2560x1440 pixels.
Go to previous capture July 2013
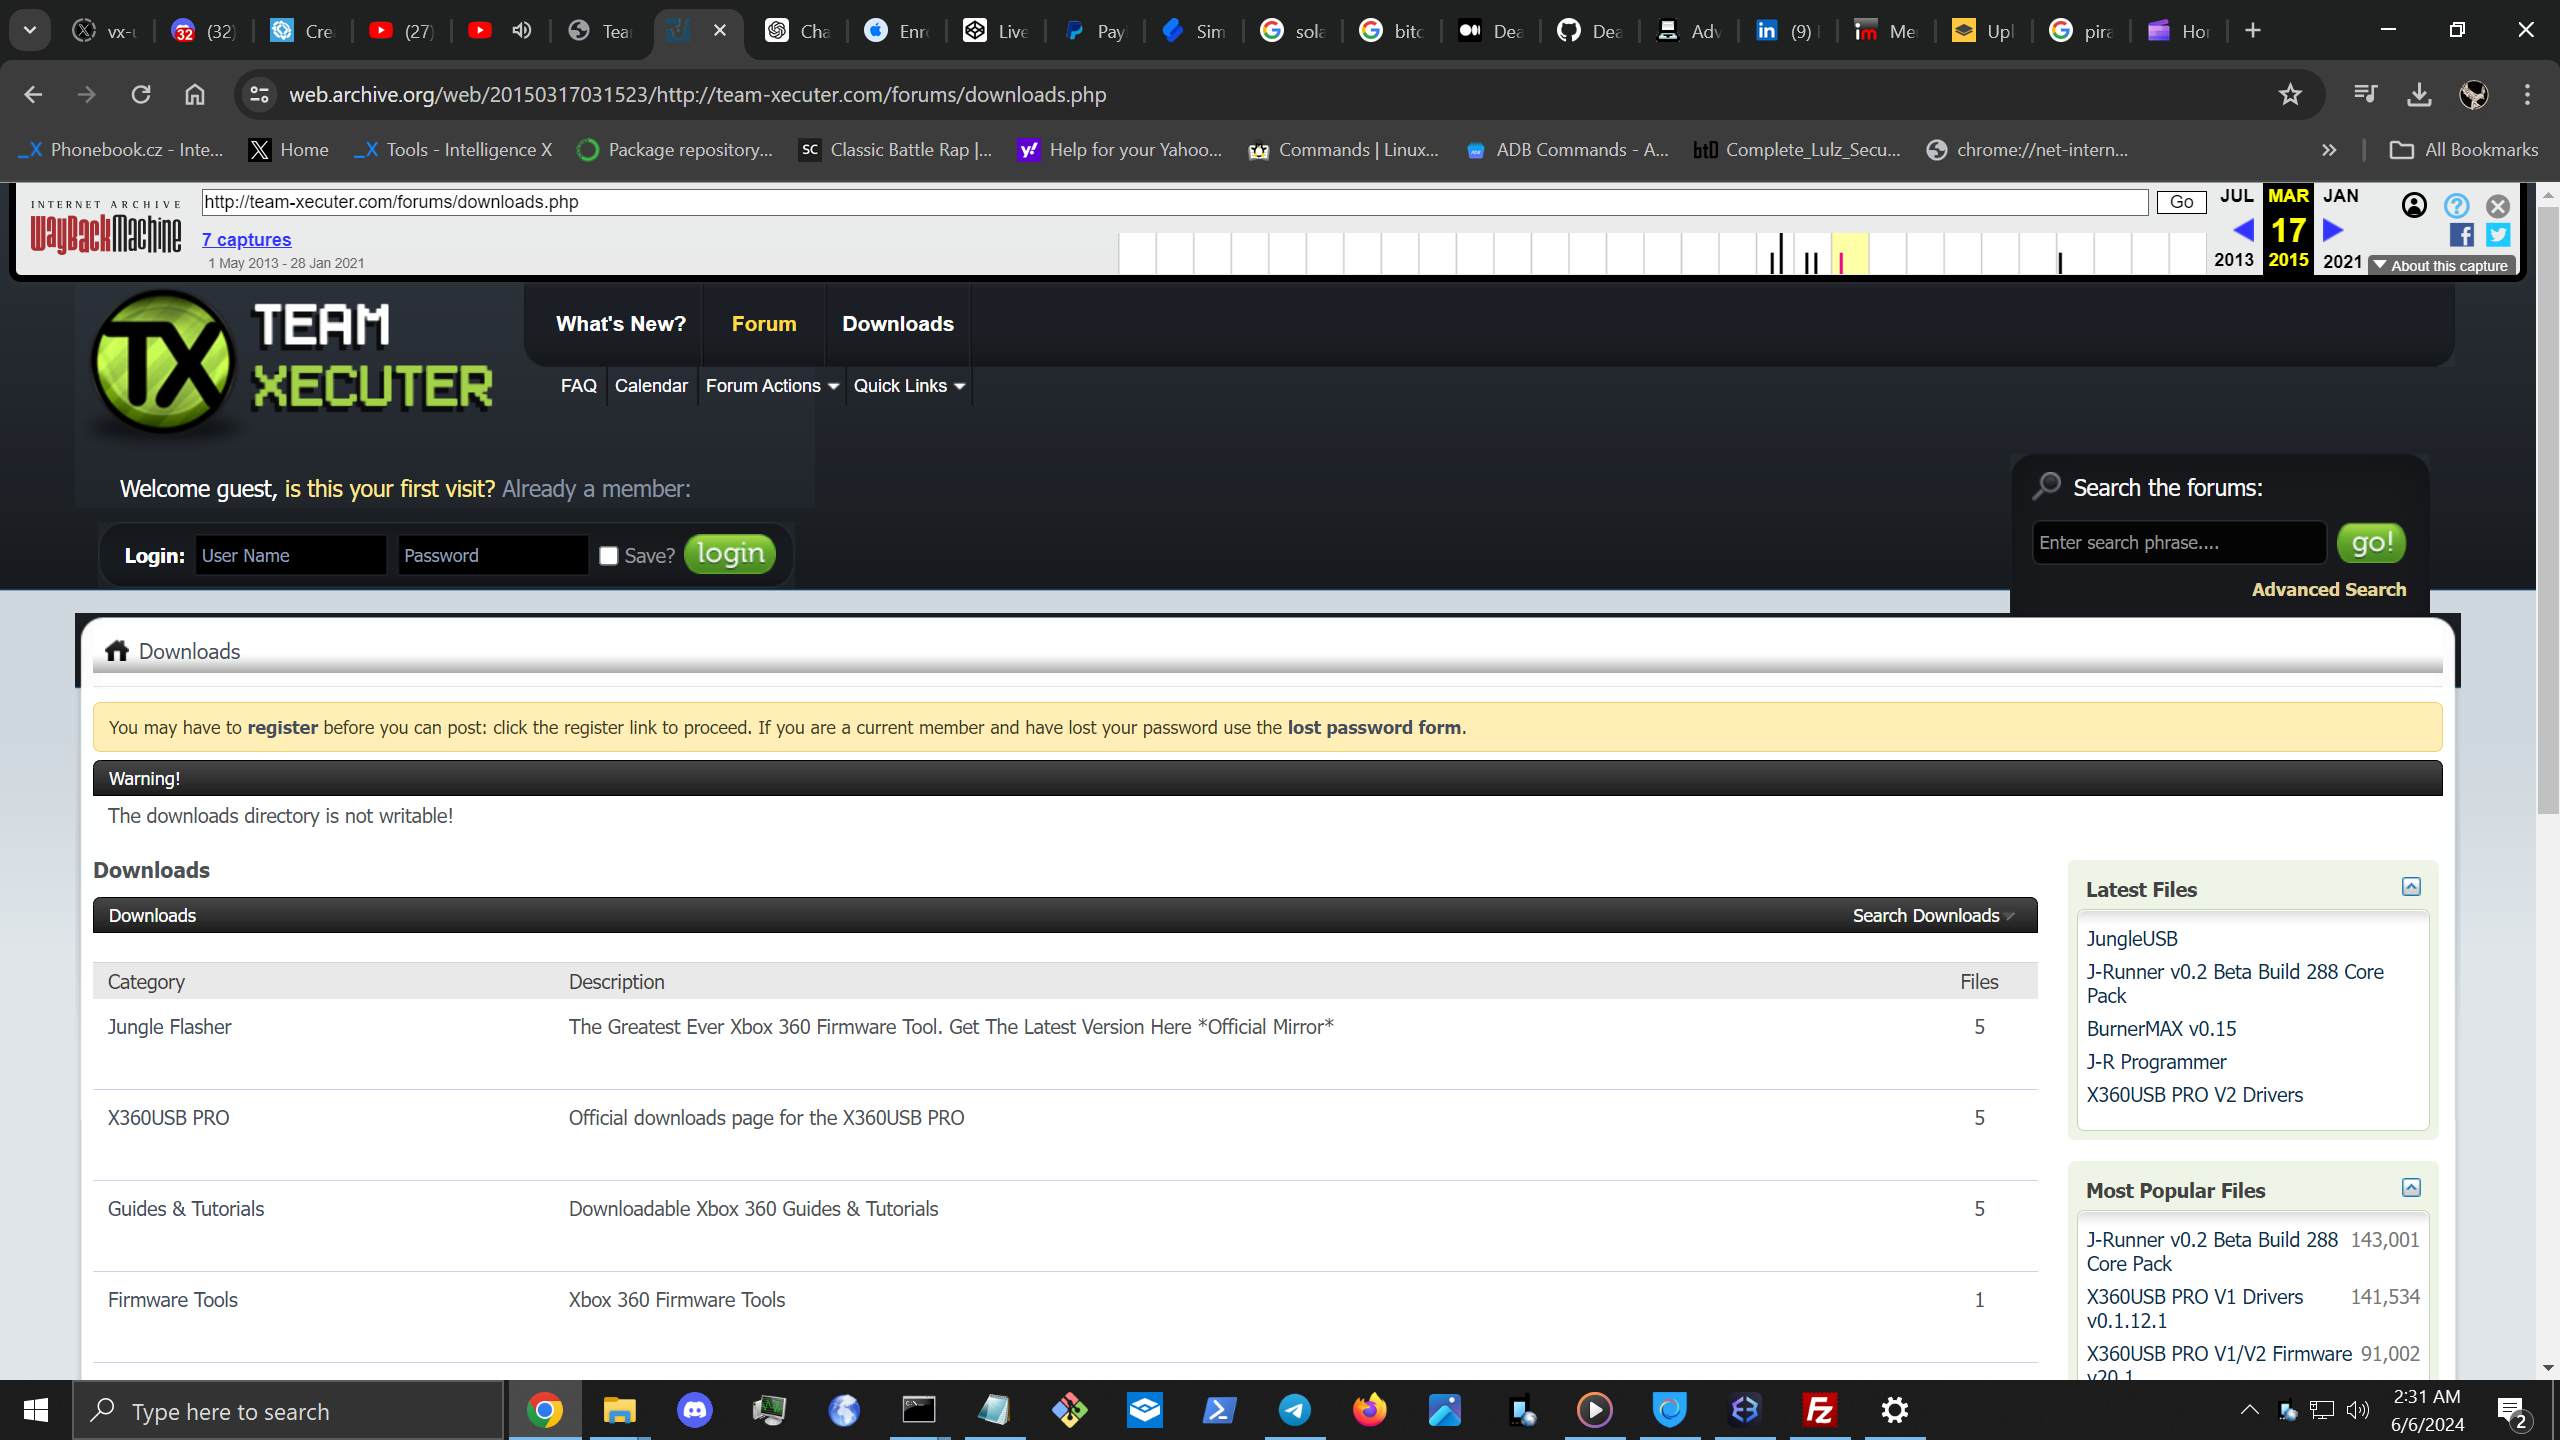click(2243, 231)
